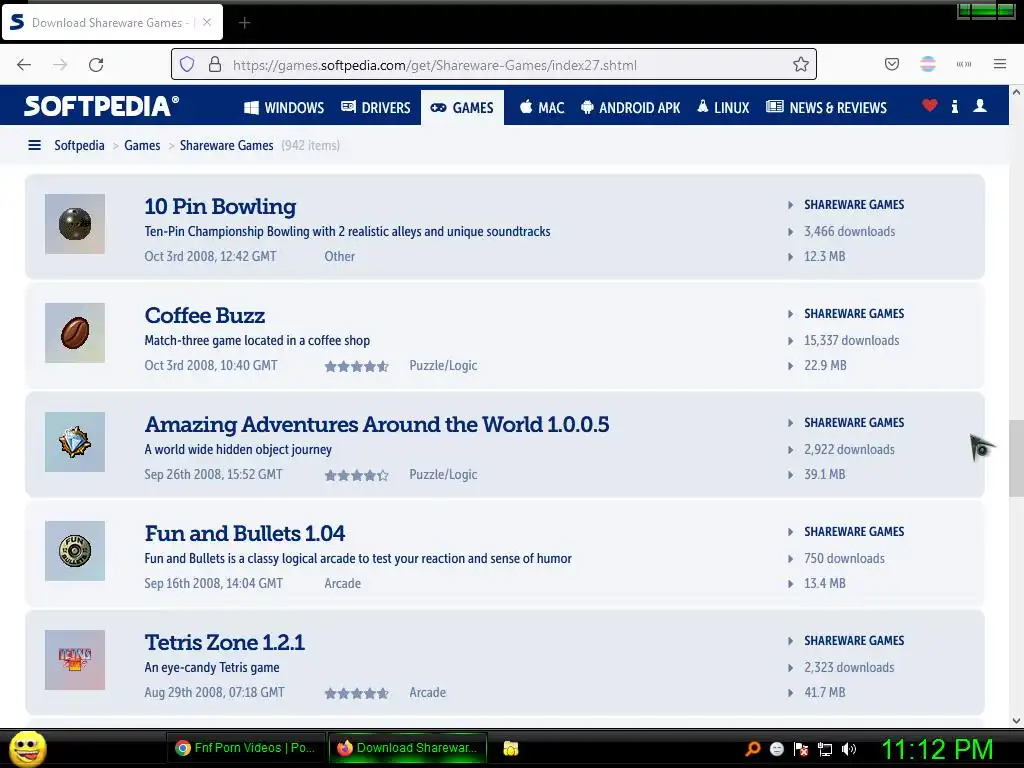Viewport: 1024px width, 768px height.
Task: Open News & Reviews section
Action: tap(826, 108)
